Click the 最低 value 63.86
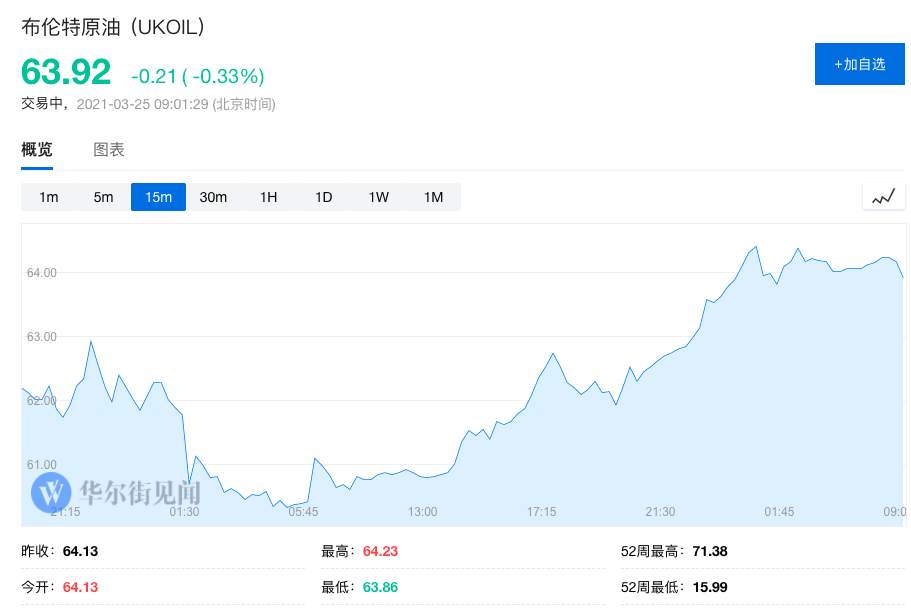Viewport: 911px width, 610px height. (x=380, y=587)
